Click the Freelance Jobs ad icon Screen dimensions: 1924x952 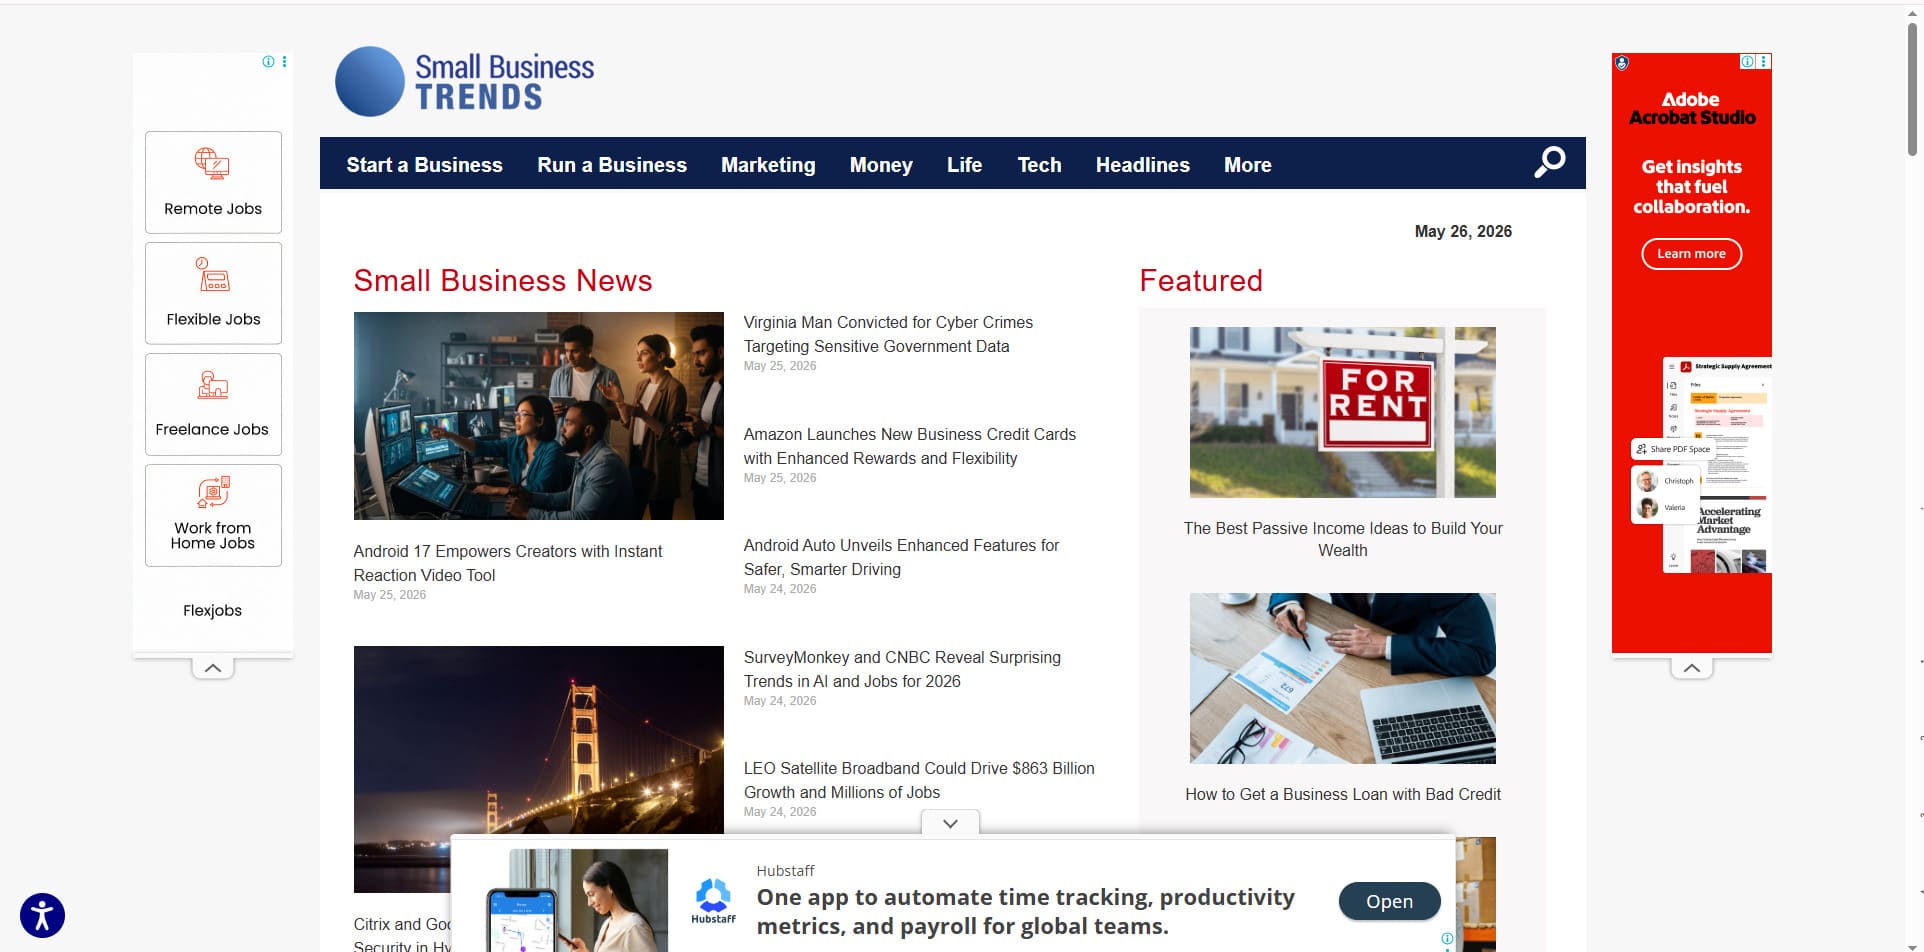(212, 385)
